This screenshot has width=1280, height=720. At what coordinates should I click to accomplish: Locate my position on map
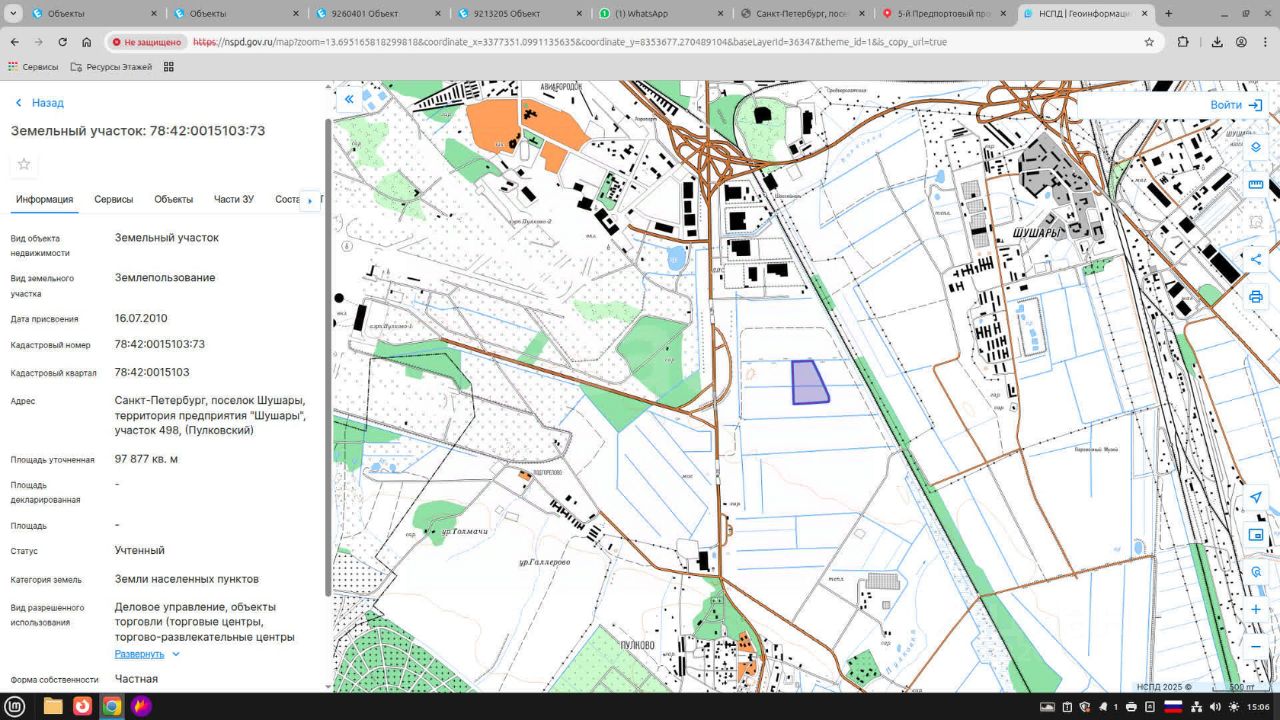[x=1256, y=498]
